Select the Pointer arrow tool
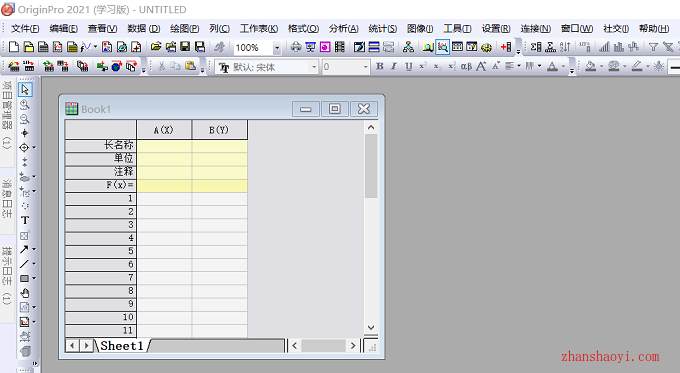The height and width of the screenshot is (373, 680). [x=25, y=89]
